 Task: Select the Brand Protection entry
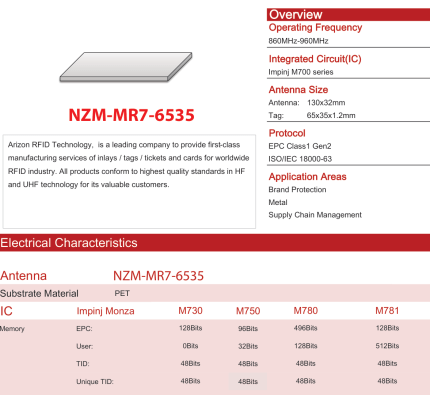pyautogui.click(x=297, y=190)
